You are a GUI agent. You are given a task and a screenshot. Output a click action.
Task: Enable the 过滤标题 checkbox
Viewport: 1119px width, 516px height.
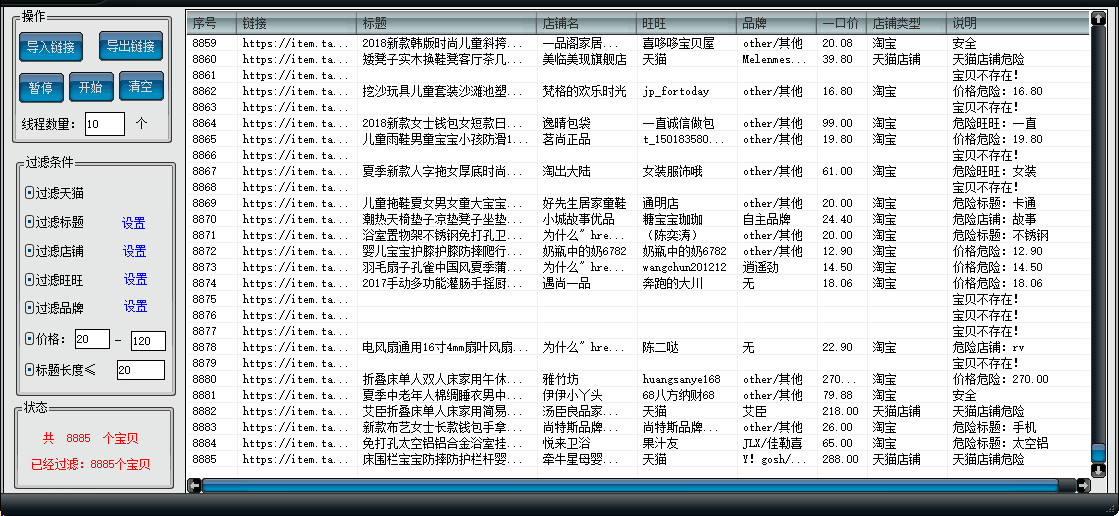(x=30, y=222)
